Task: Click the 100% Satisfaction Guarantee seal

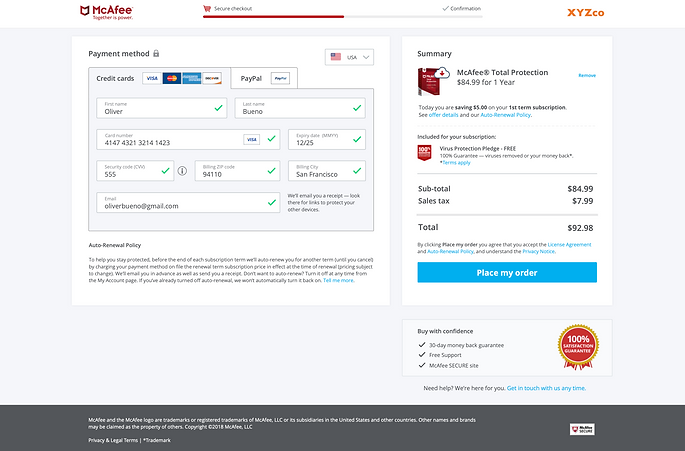Action: [x=578, y=347]
